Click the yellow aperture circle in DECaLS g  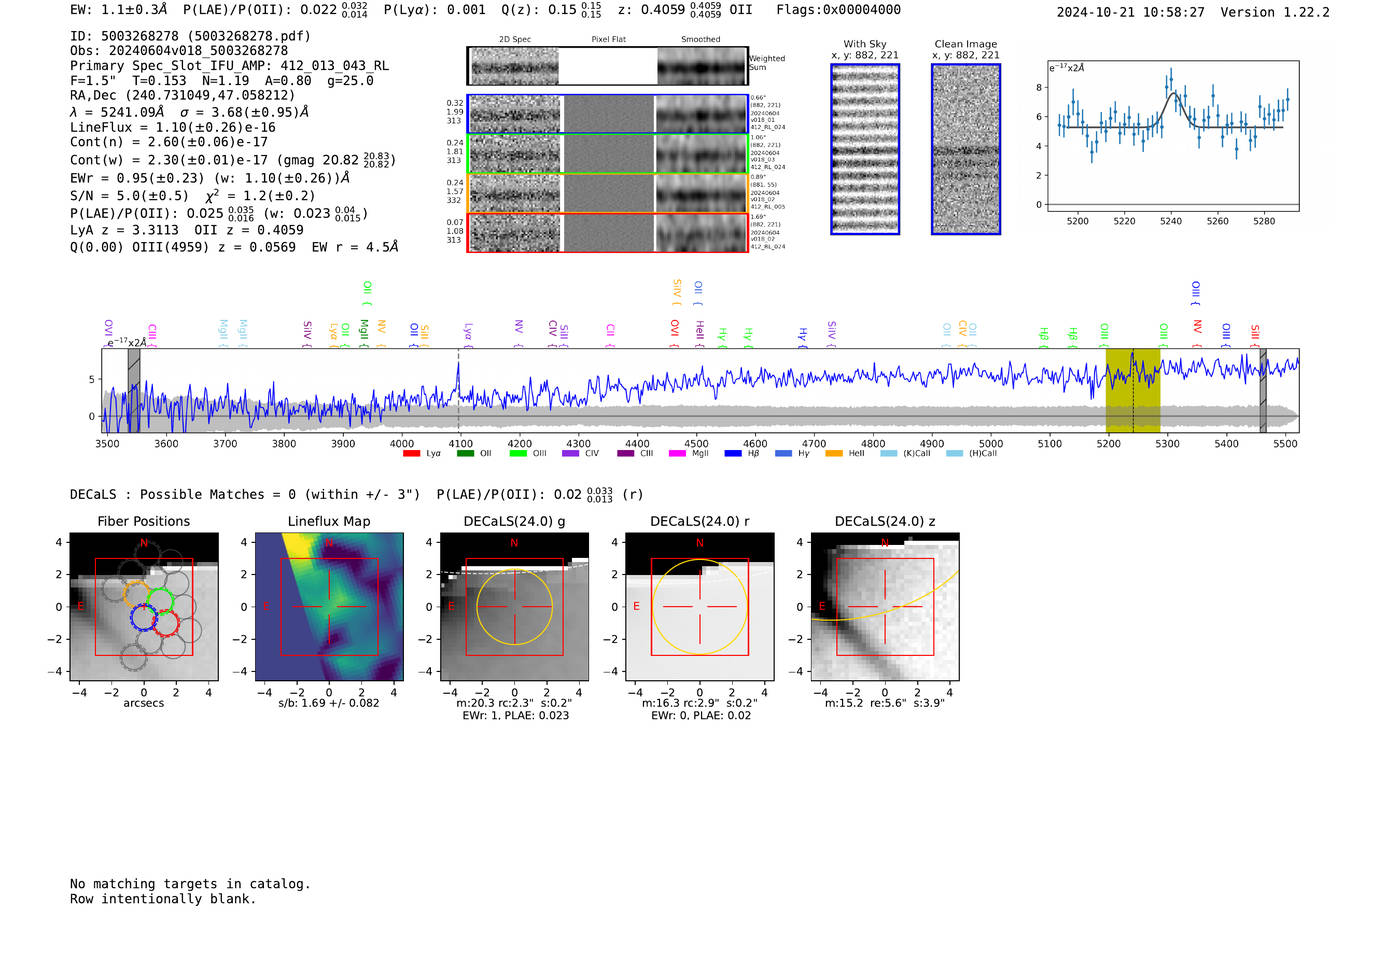[514, 607]
